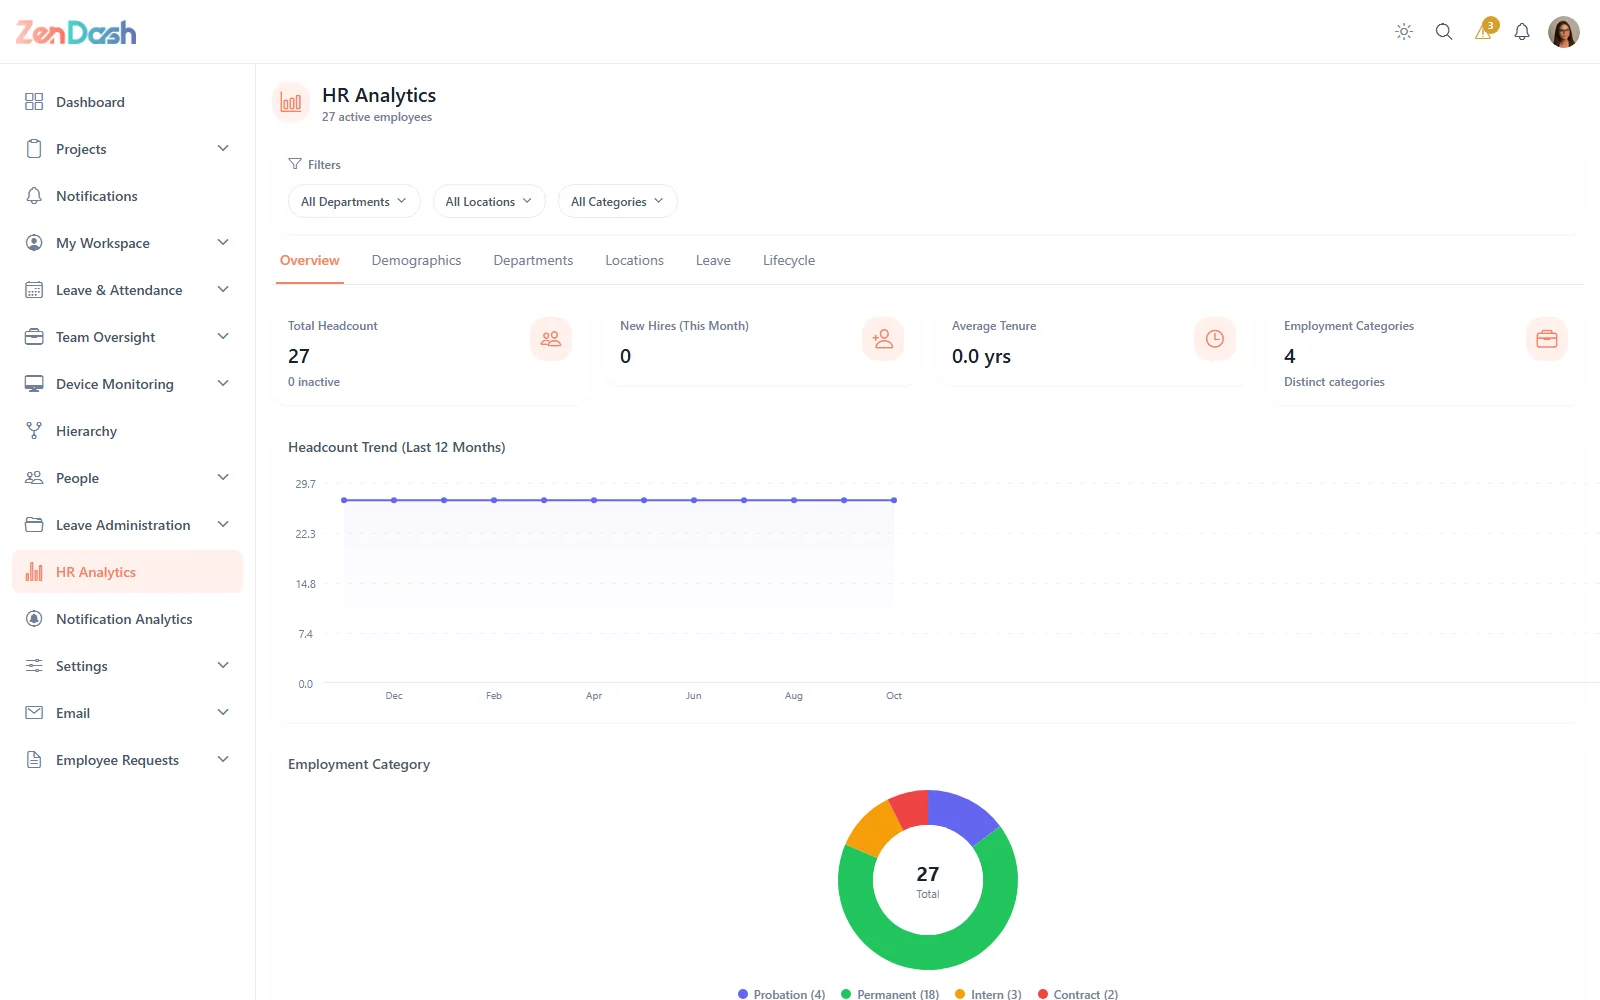Open the notifications bell in header
1600x1000 pixels.
point(1522,32)
